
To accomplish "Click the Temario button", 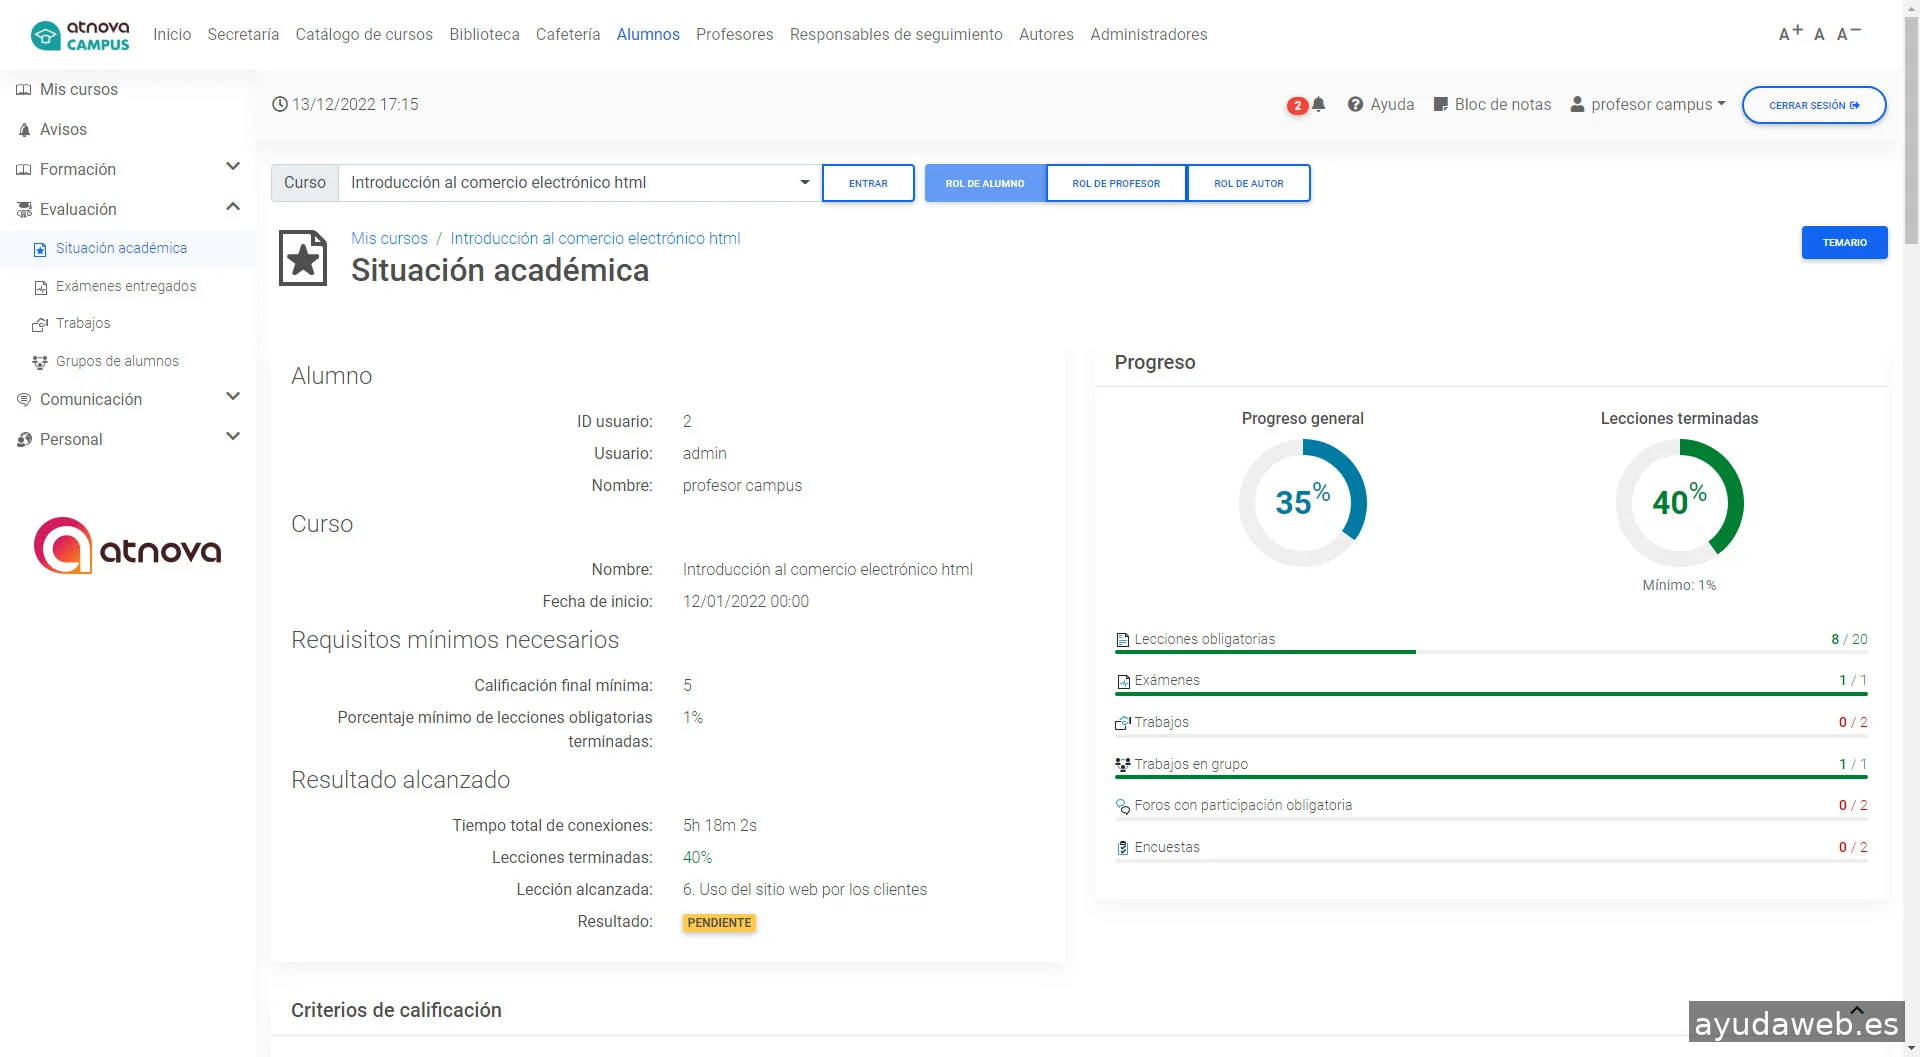I will tap(1844, 242).
